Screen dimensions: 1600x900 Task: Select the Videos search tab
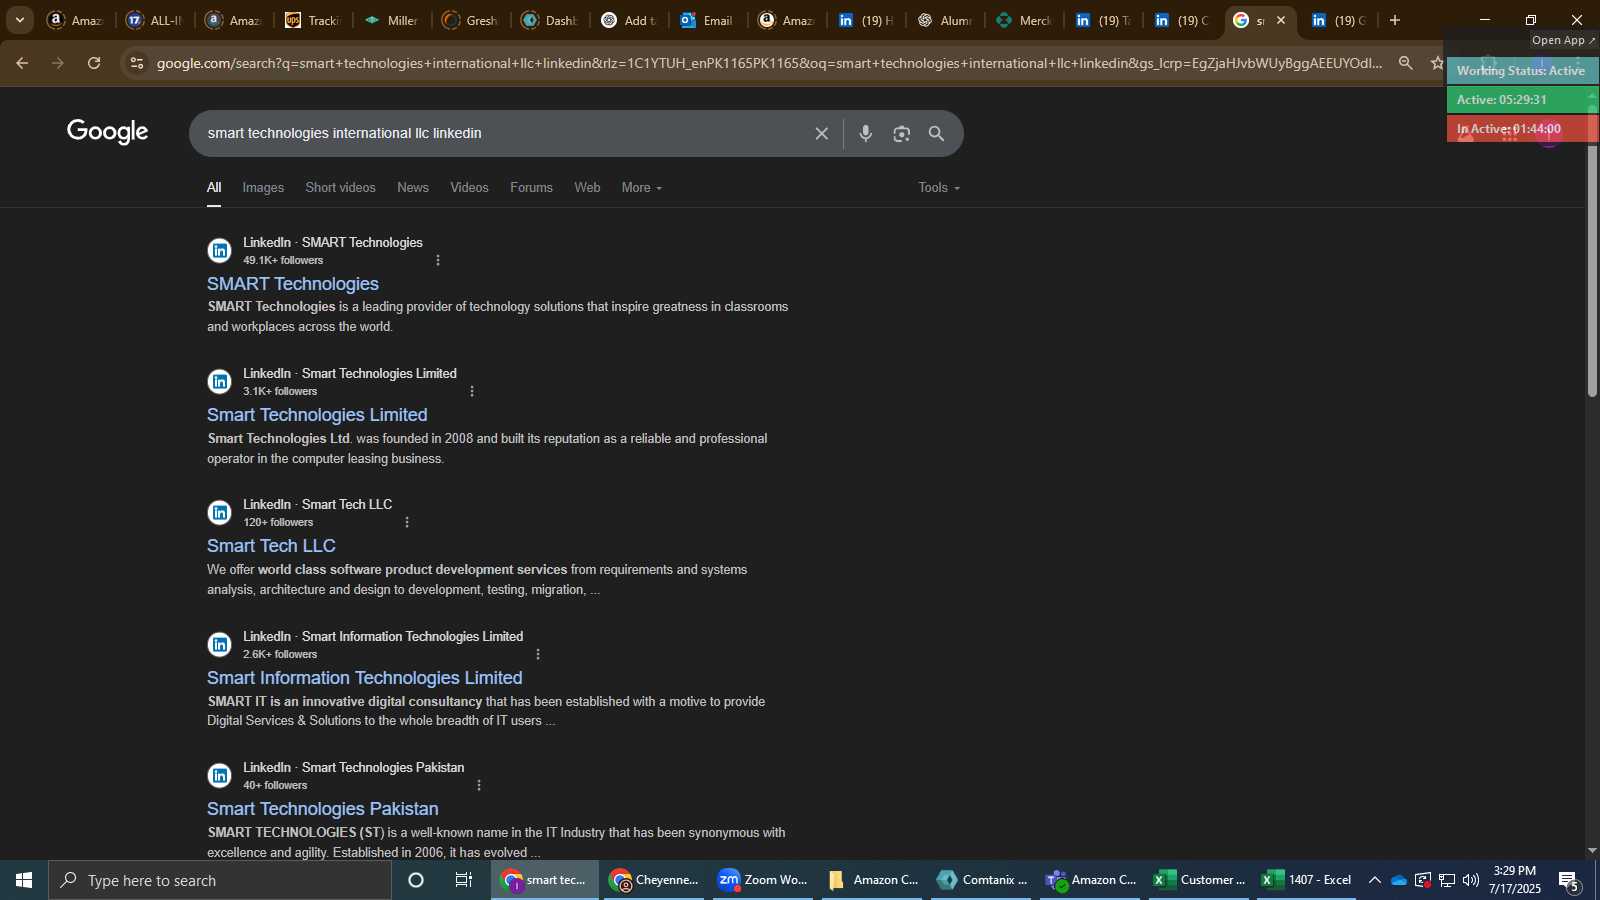point(469,188)
